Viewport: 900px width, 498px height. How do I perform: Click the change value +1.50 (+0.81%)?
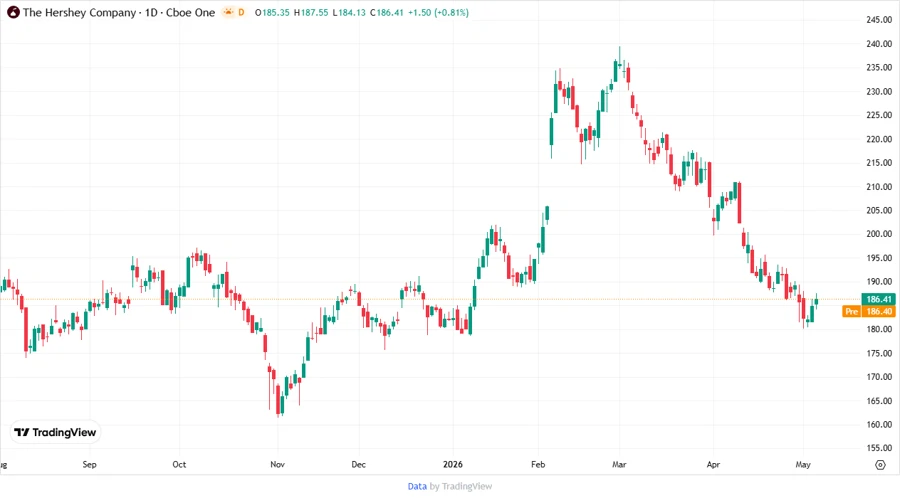pos(438,12)
